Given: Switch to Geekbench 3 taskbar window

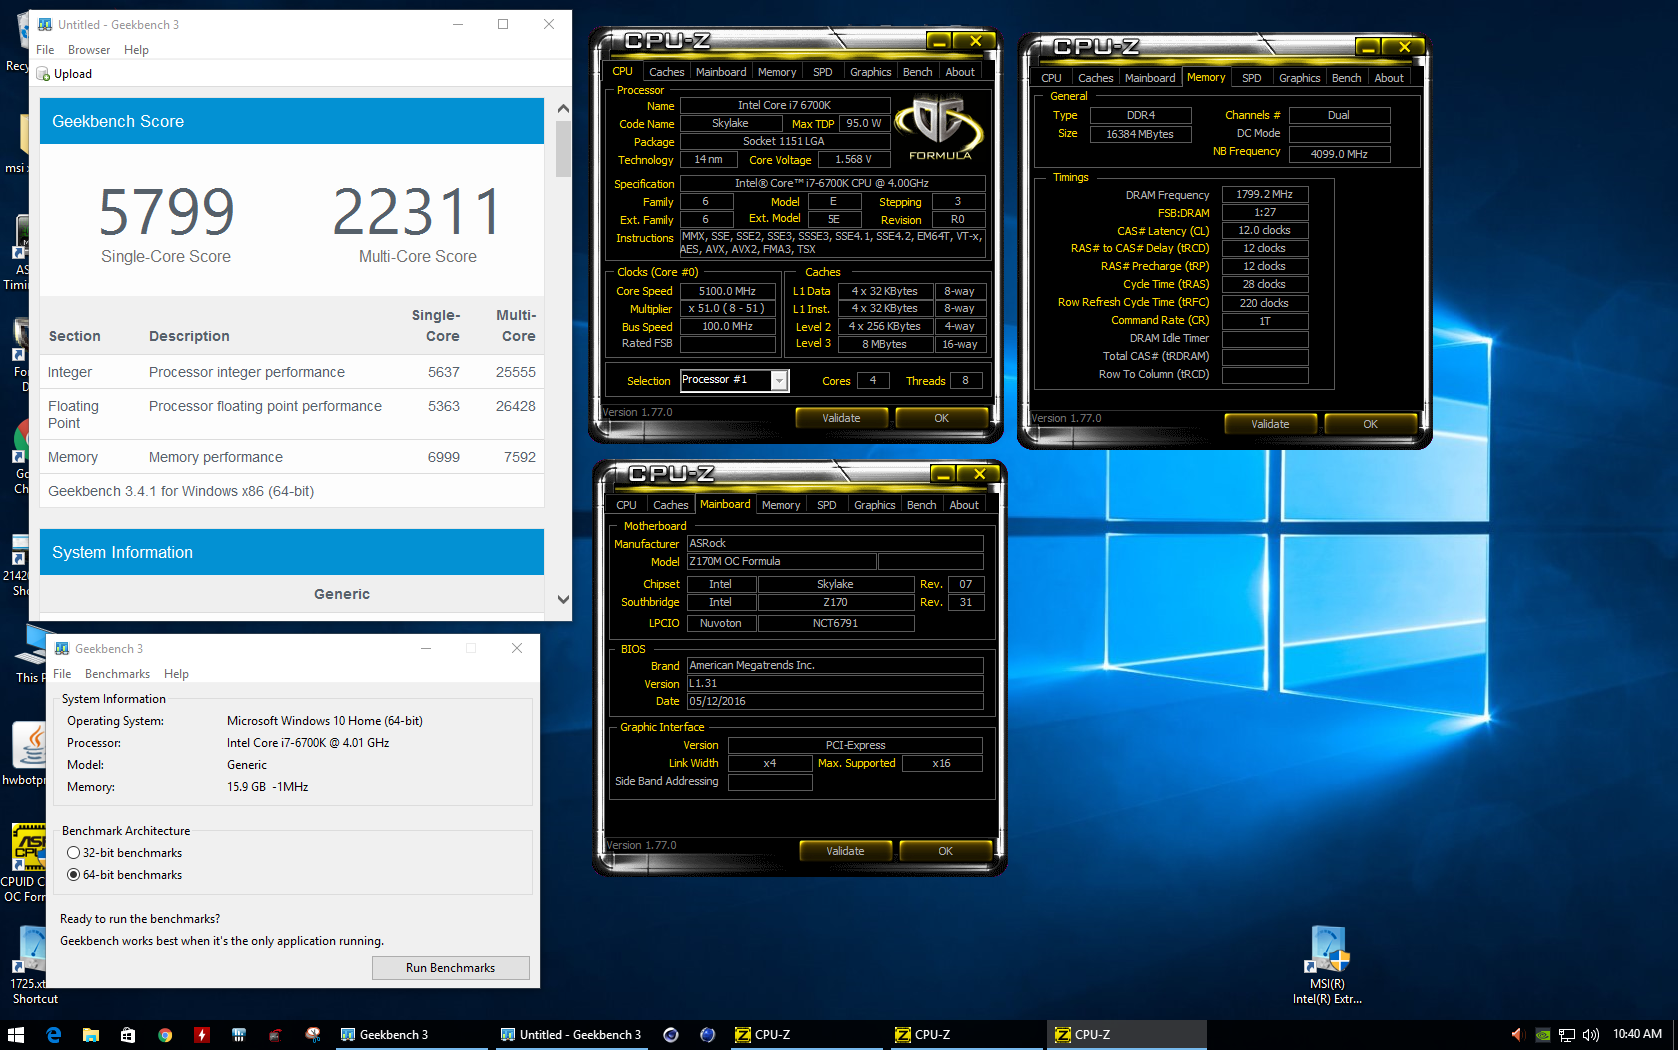Looking at the screenshot, I should [x=409, y=1035].
